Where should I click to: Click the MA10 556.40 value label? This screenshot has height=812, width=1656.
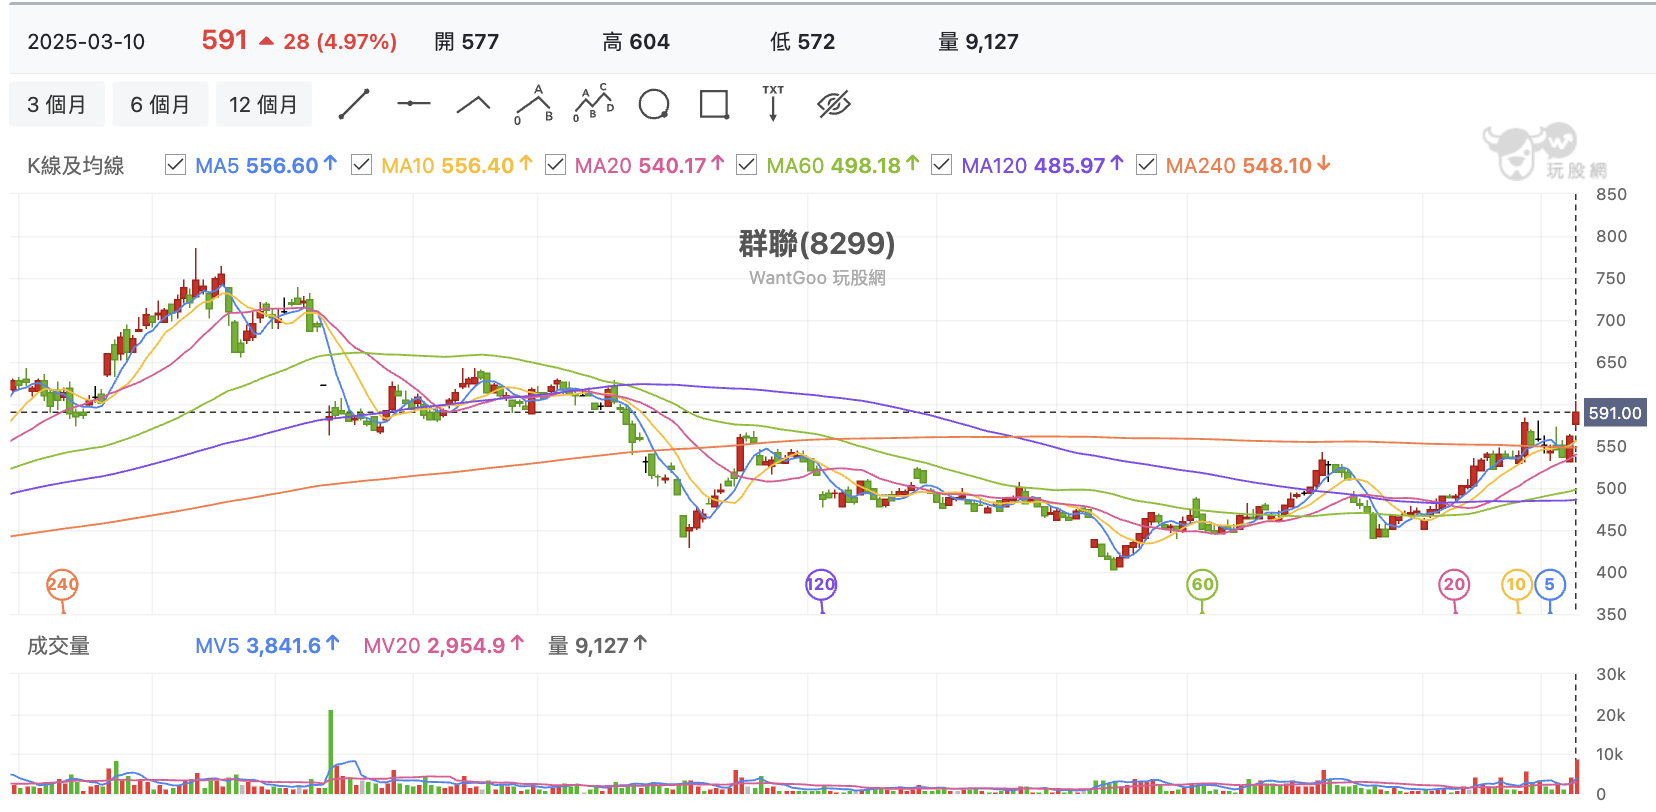pos(457,165)
